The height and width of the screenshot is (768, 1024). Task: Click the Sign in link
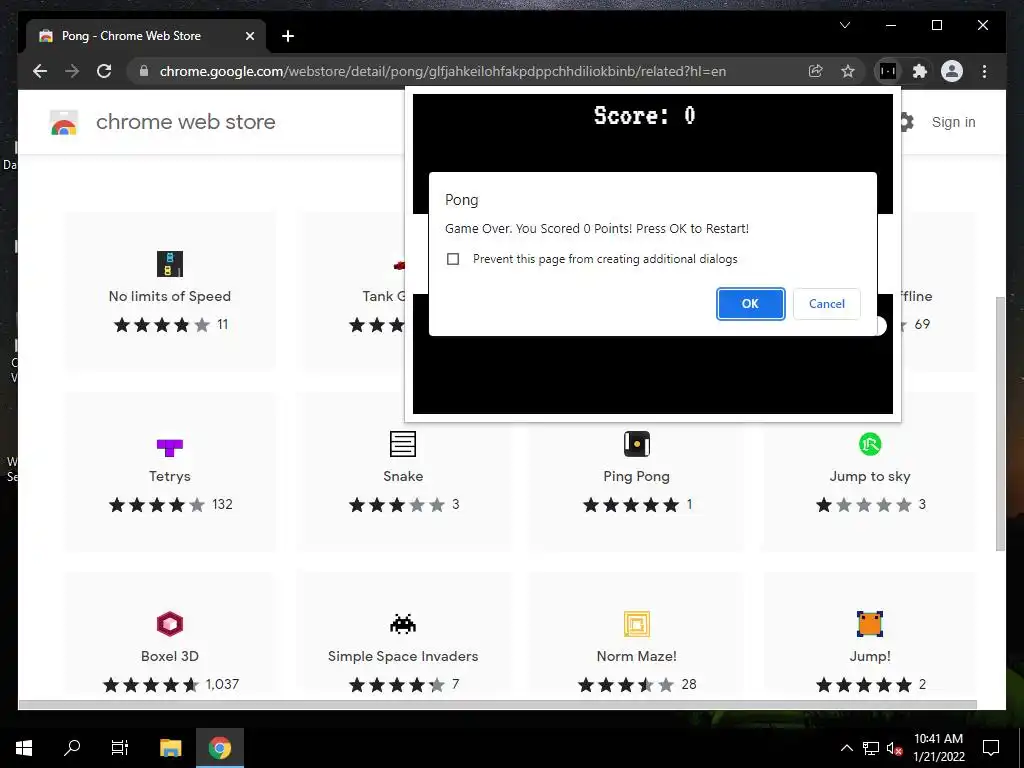click(x=953, y=122)
